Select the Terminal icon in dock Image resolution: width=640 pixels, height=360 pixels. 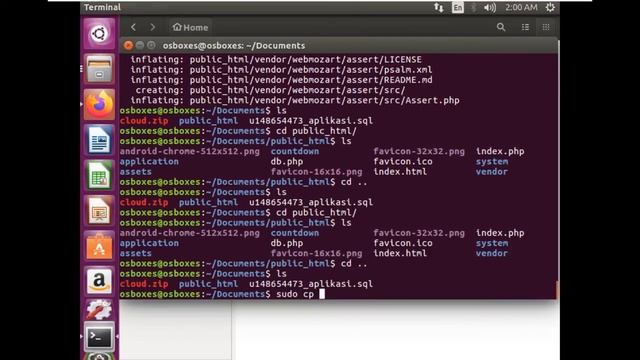(99, 337)
